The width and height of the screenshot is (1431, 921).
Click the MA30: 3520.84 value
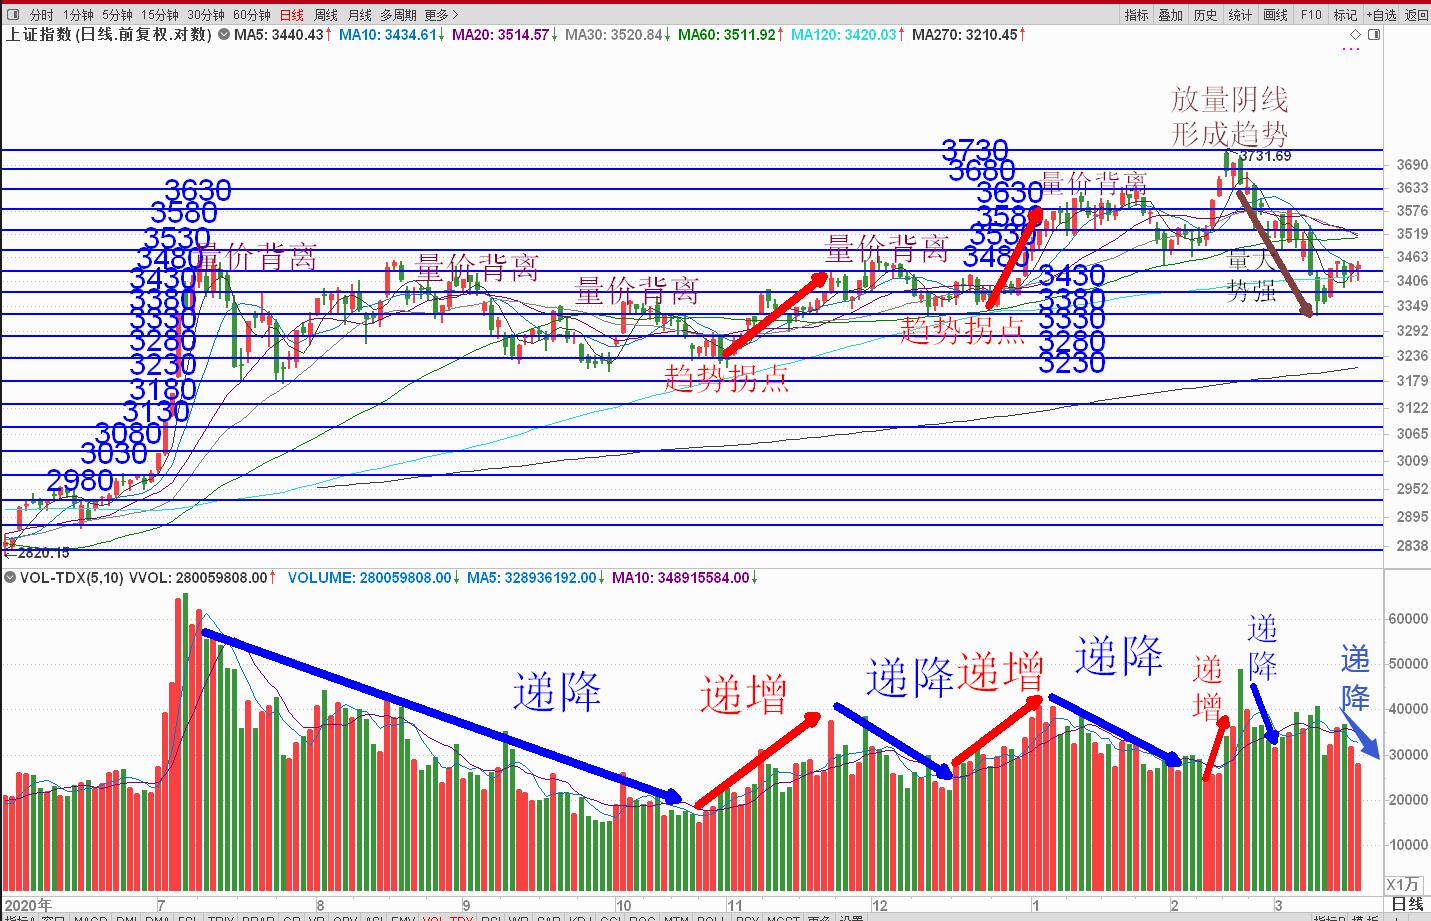coord(618,35)
